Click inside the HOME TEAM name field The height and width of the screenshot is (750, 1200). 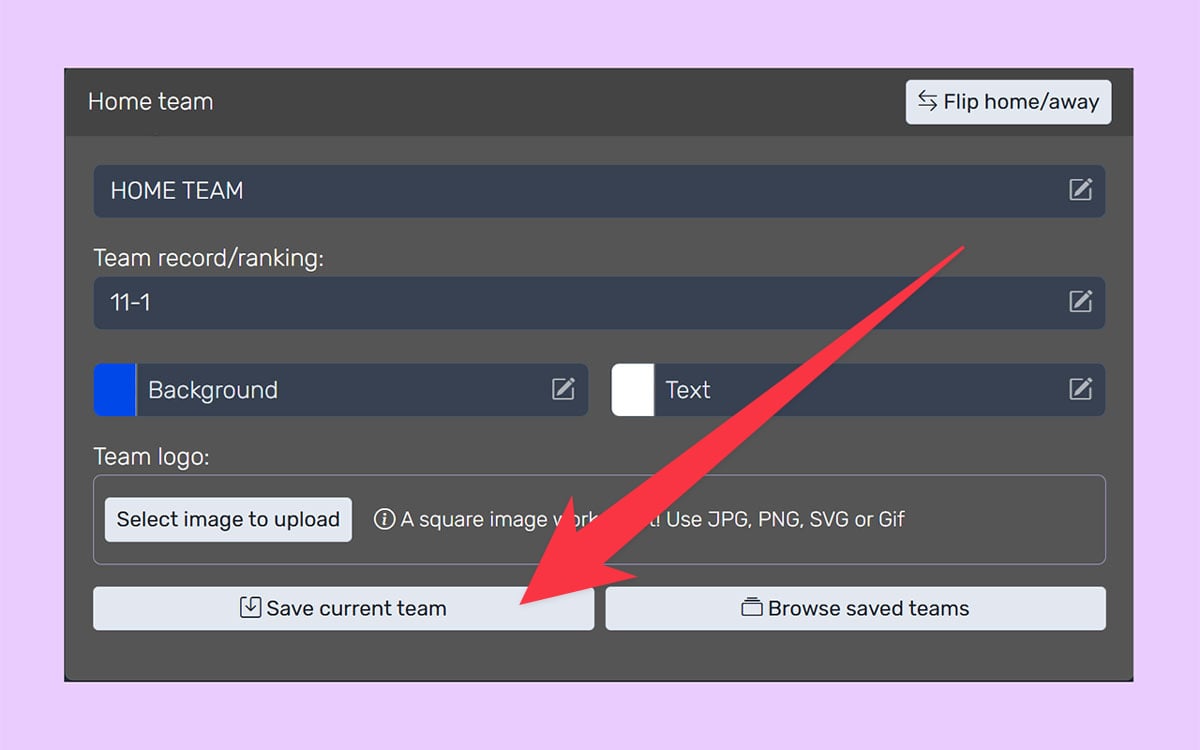(x=400, y=191)
